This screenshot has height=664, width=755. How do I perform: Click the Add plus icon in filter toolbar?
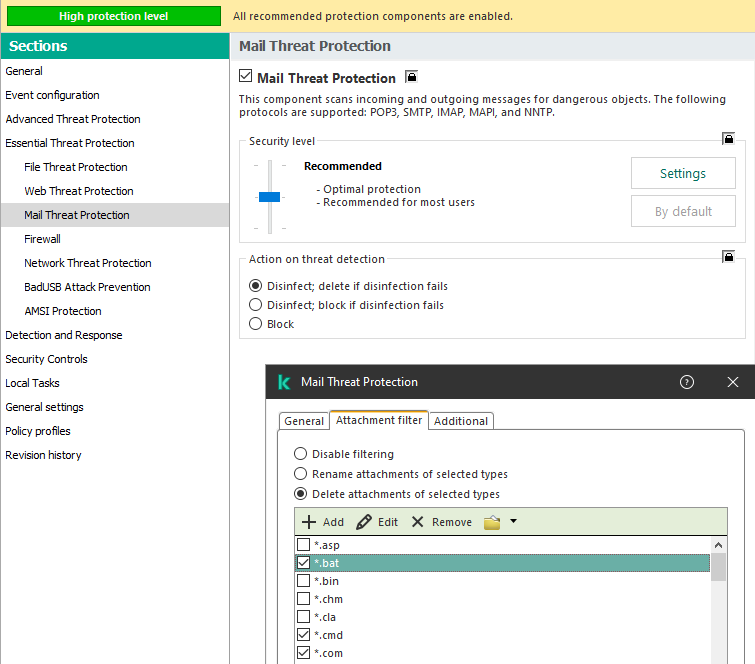[309, 522]
